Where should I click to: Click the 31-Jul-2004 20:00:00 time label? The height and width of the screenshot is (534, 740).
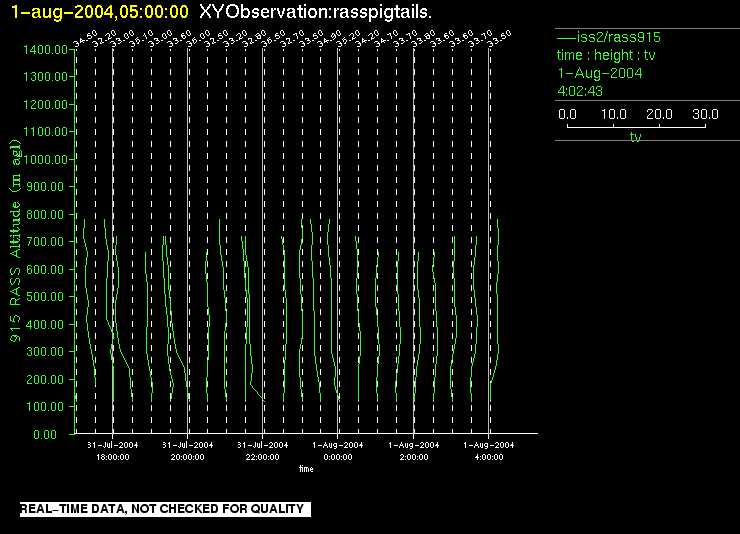click(x=188, y=451)
